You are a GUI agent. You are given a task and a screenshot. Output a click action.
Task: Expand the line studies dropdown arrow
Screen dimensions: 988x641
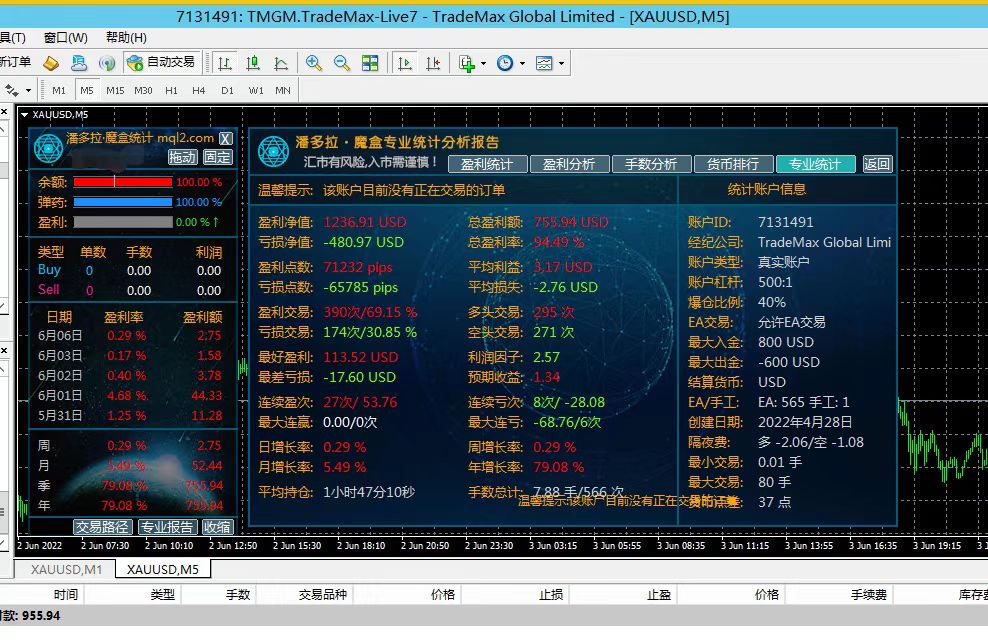pos(28,91)
